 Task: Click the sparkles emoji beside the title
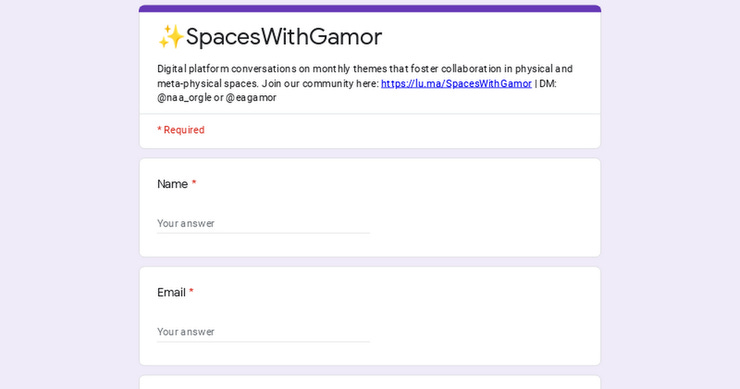pos(171,37)
